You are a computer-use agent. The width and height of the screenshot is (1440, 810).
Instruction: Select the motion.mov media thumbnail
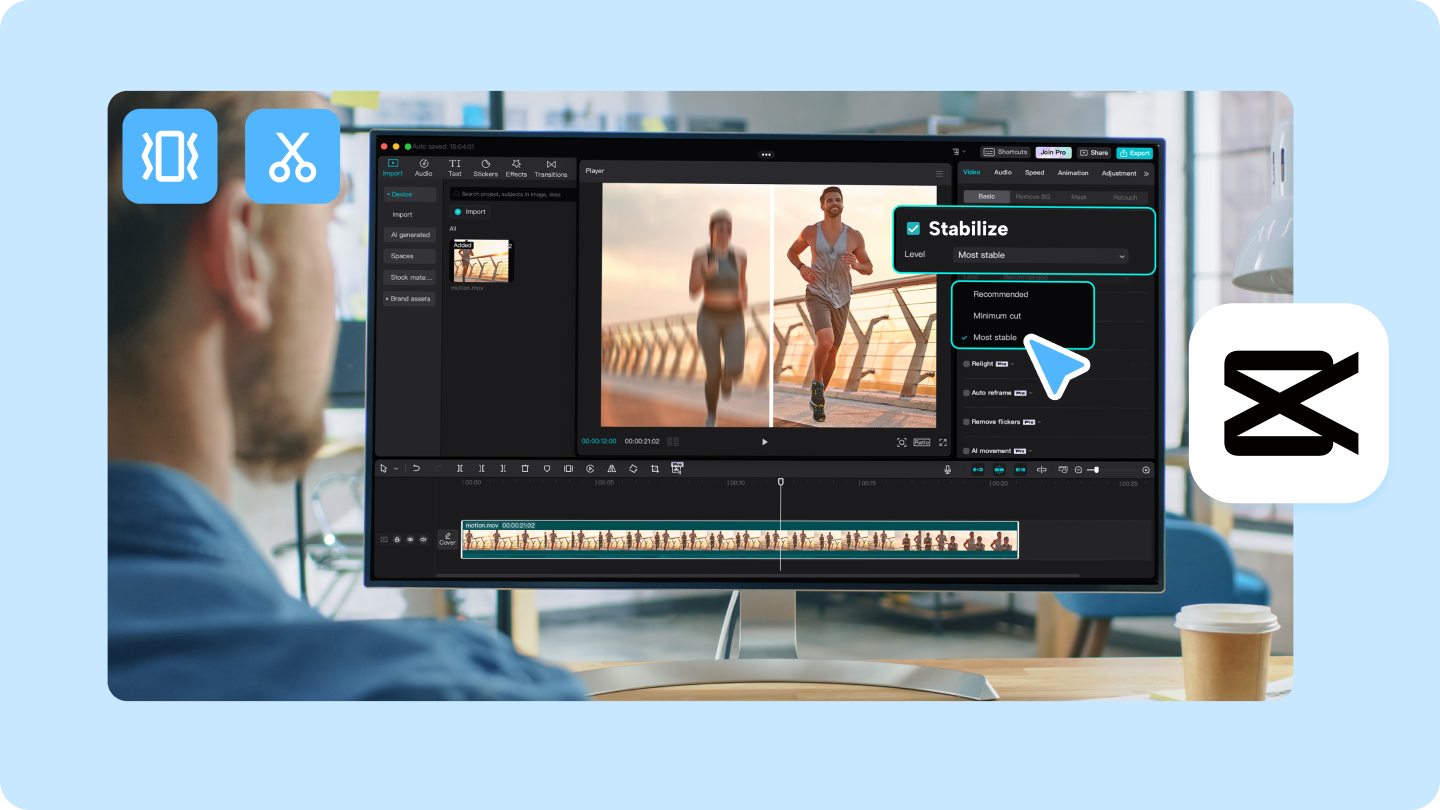(x=481, y=262)
